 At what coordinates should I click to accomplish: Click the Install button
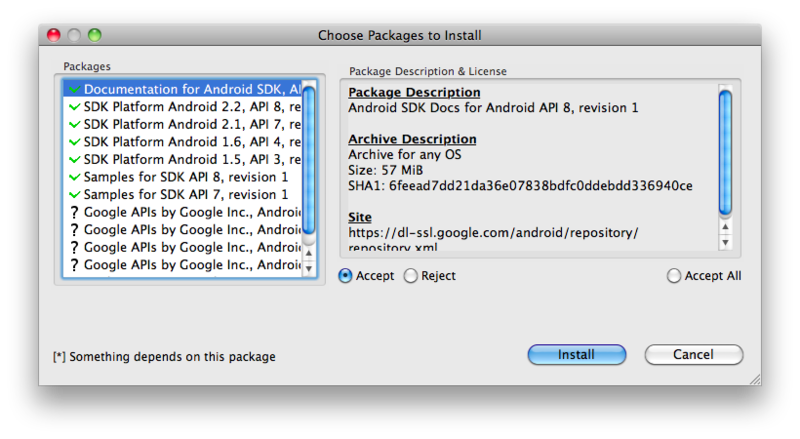click(x=577, y=355)
